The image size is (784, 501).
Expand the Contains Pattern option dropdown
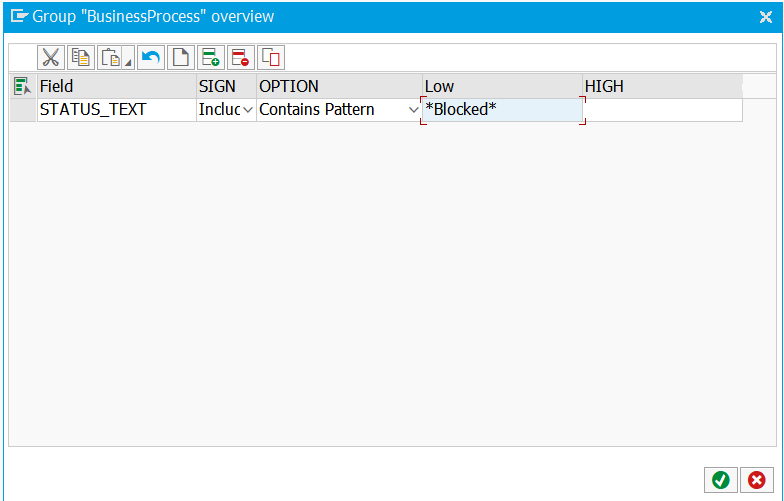pos(414,110)
